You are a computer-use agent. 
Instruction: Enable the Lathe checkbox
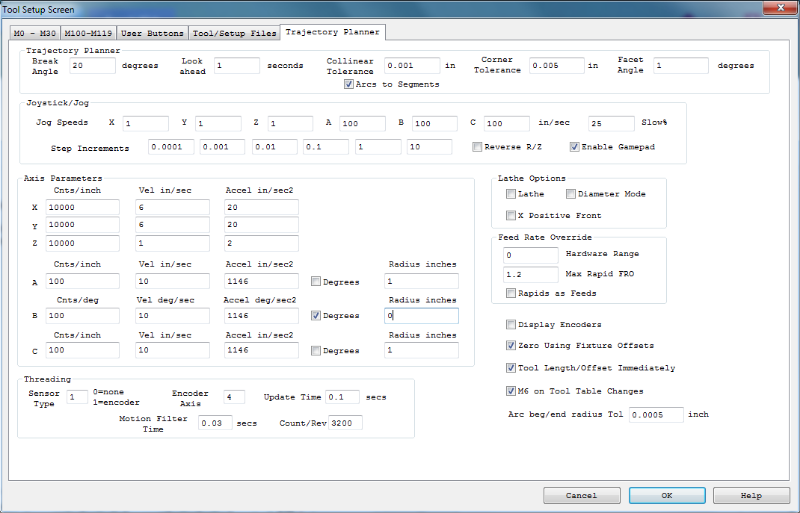click(x=511, y=194)
